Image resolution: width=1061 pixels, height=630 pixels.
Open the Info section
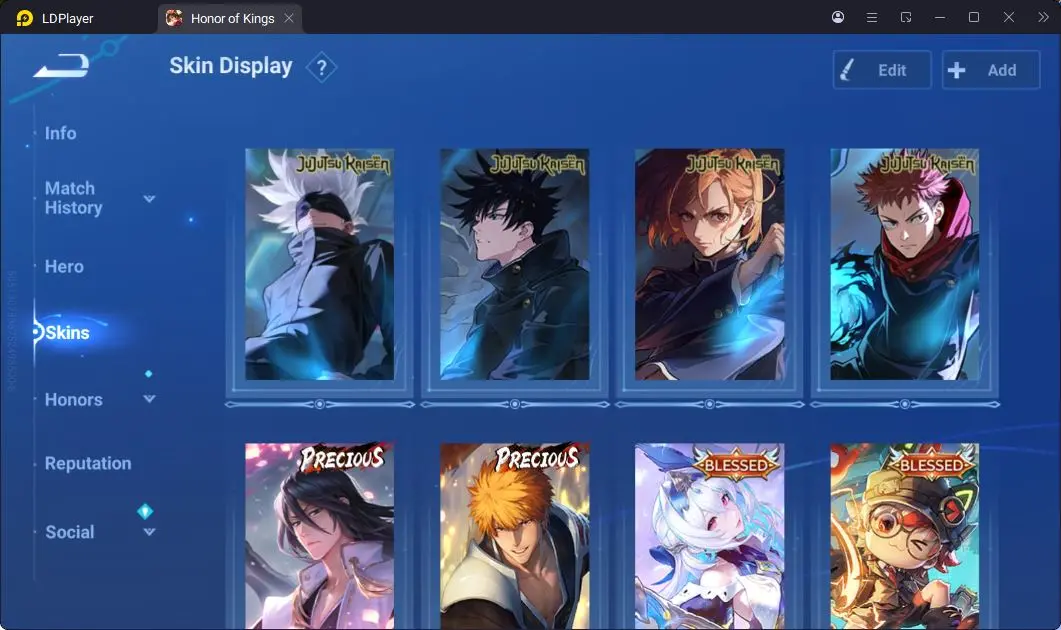point(60,133)
